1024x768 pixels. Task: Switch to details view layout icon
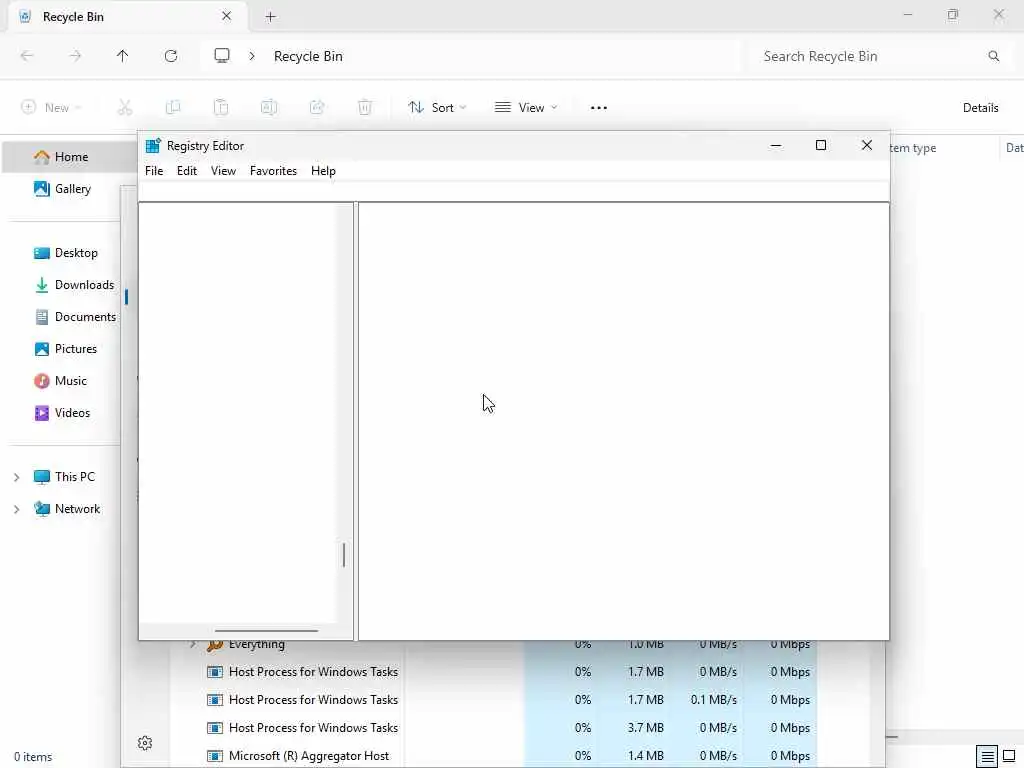tap(987, 757)
